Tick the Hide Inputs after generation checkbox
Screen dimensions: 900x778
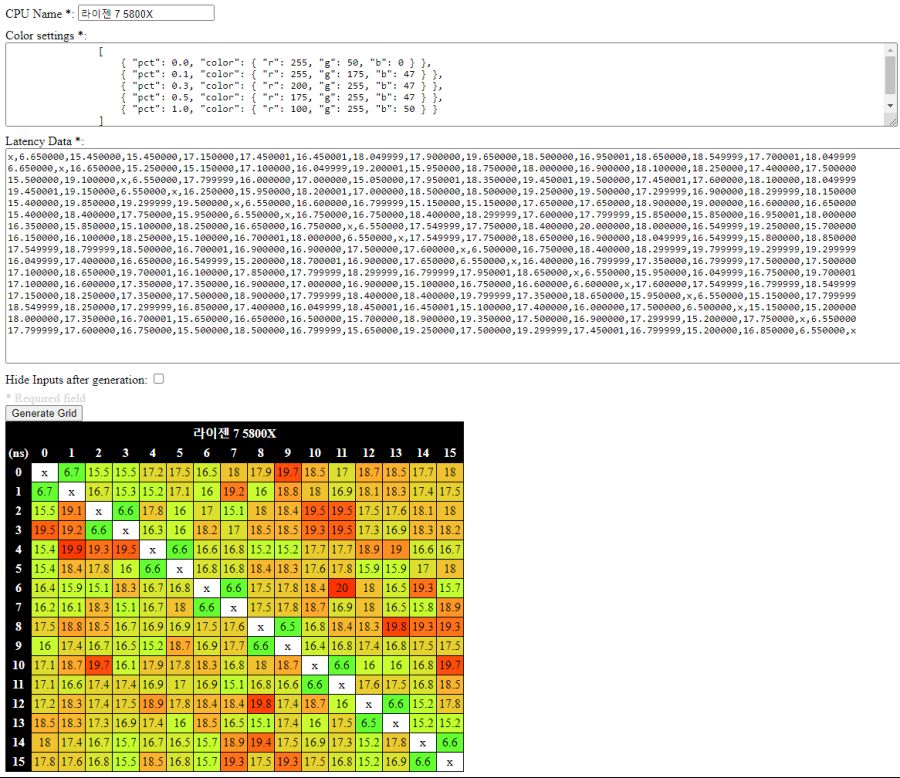click(x=158, y=379)
